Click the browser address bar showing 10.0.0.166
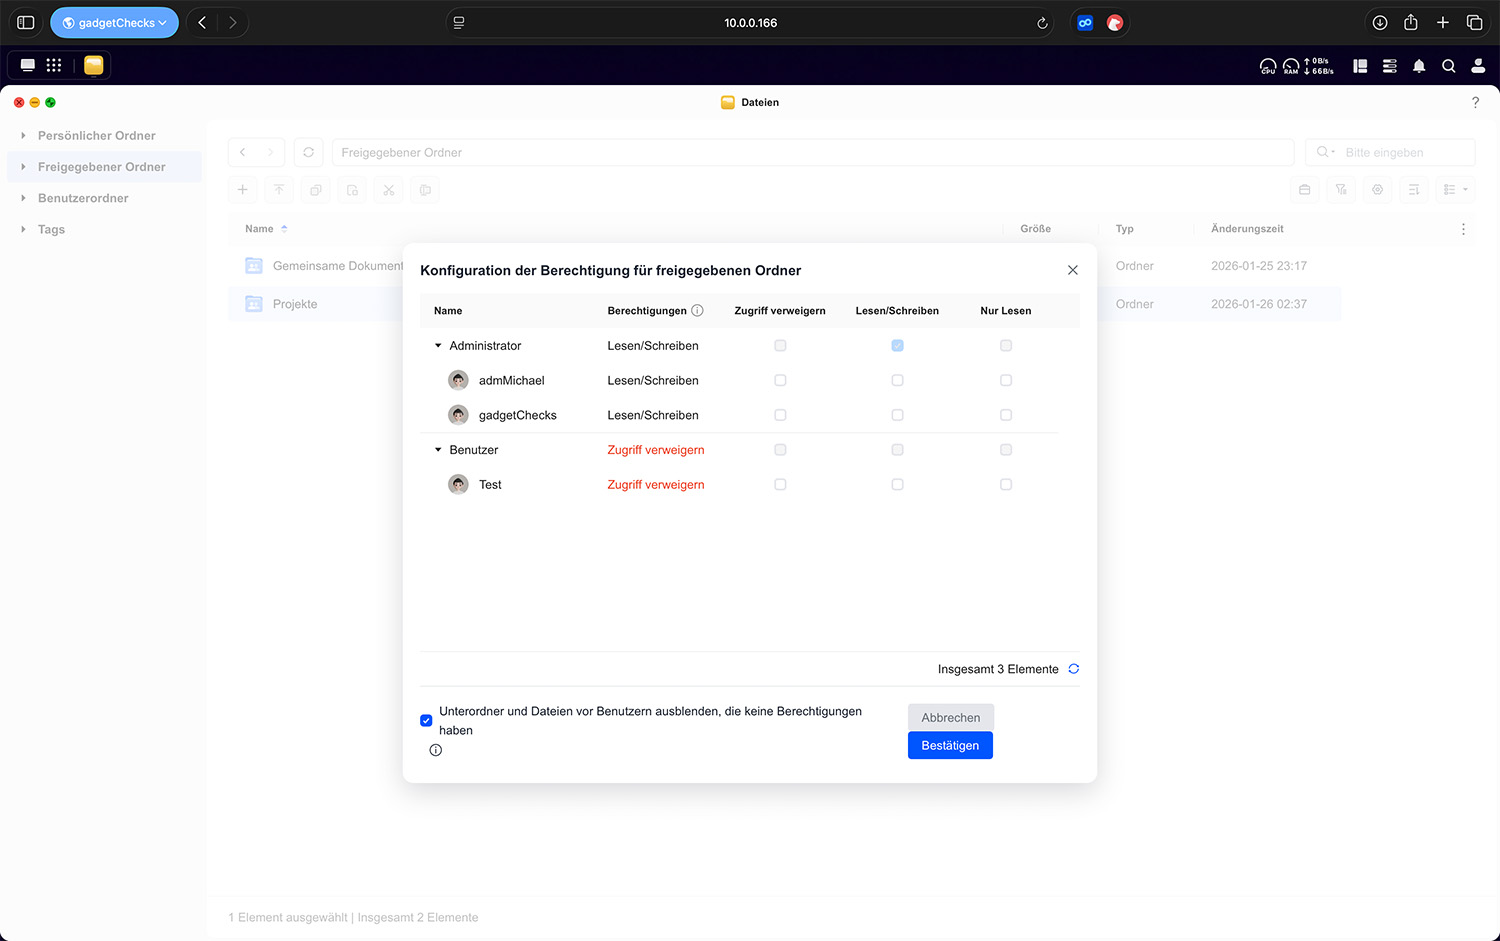Image resolution: width=1500 pixels, height=941 pixels. click(750, 23)
